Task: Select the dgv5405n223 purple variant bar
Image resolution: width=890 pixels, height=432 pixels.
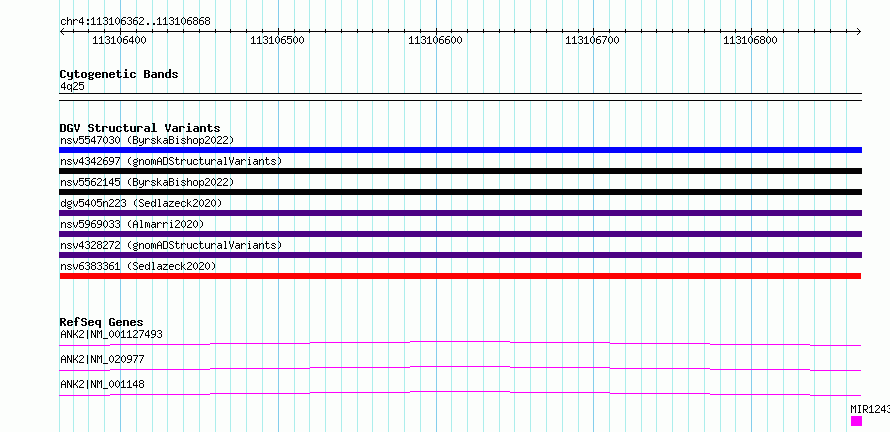Action: 460,213
